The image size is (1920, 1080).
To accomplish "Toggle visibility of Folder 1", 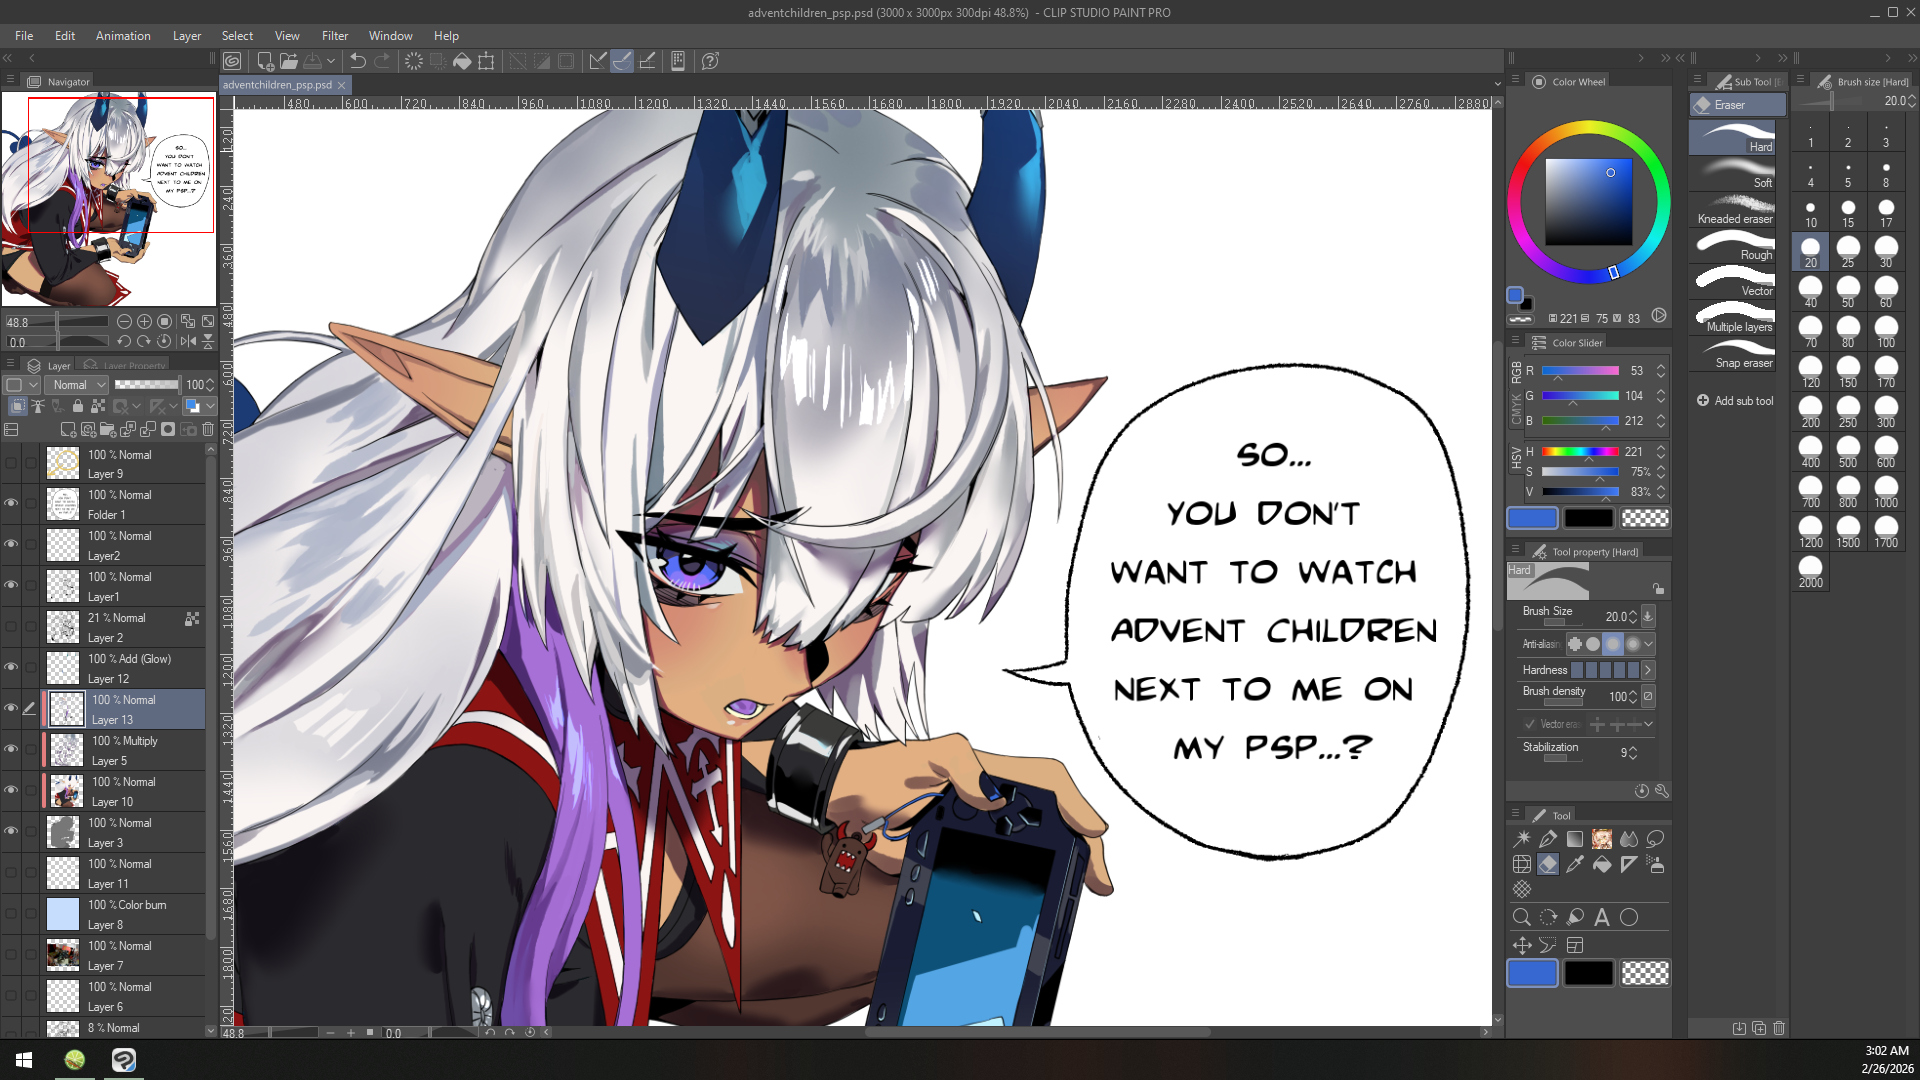I will (x=11, y=503).
